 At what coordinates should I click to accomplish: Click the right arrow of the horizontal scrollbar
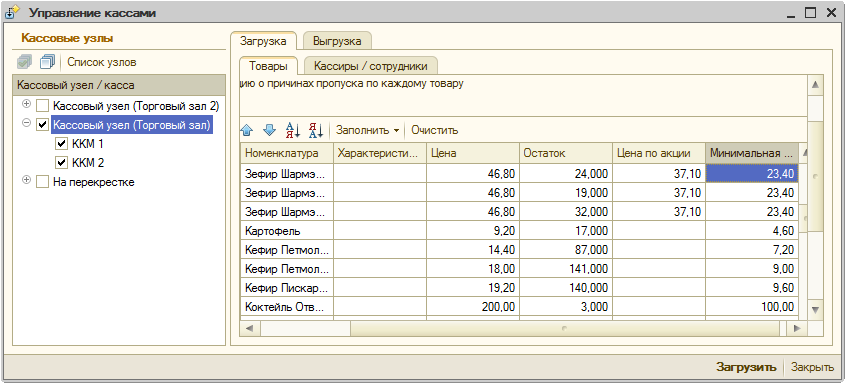[798, 328]
